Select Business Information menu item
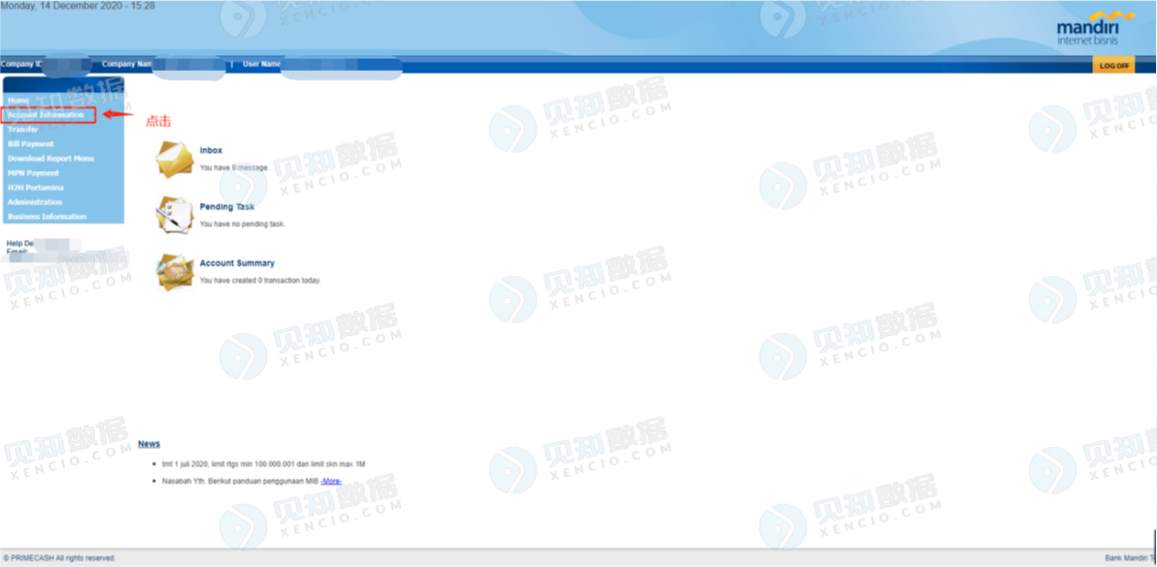The image size is (1157, 567). pyautogui.click(x=47, y=216)
